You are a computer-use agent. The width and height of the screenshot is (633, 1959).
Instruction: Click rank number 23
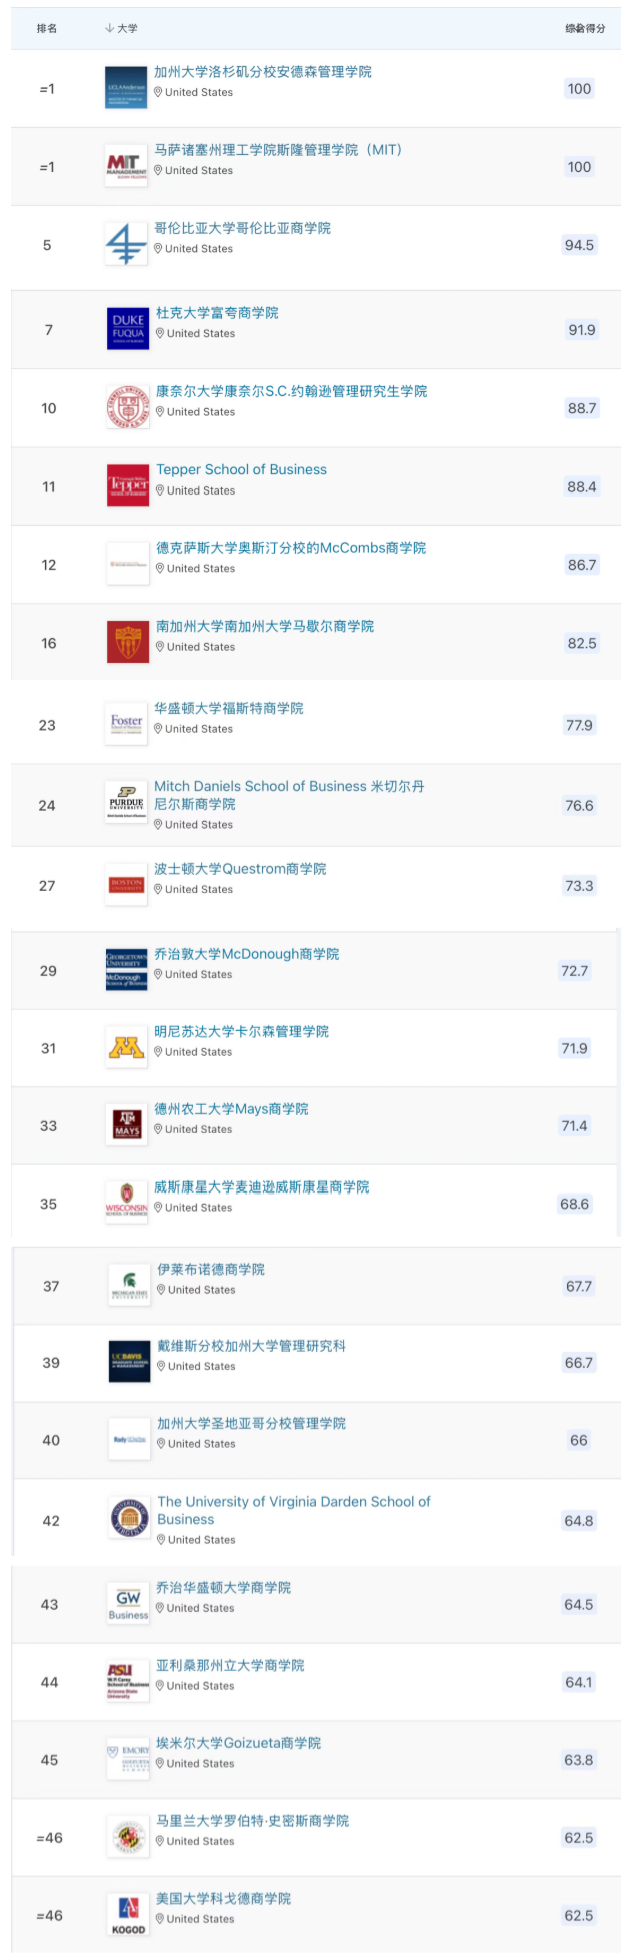tap(47, 725)
